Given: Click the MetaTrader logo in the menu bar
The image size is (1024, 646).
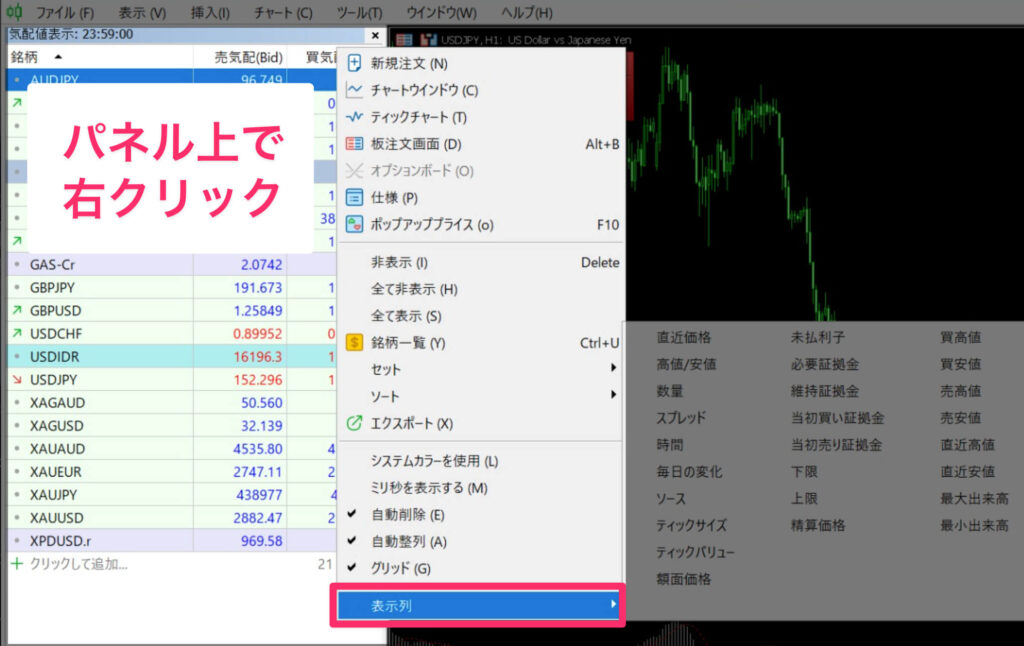Looking at the screenshot, I should point(14,12).
